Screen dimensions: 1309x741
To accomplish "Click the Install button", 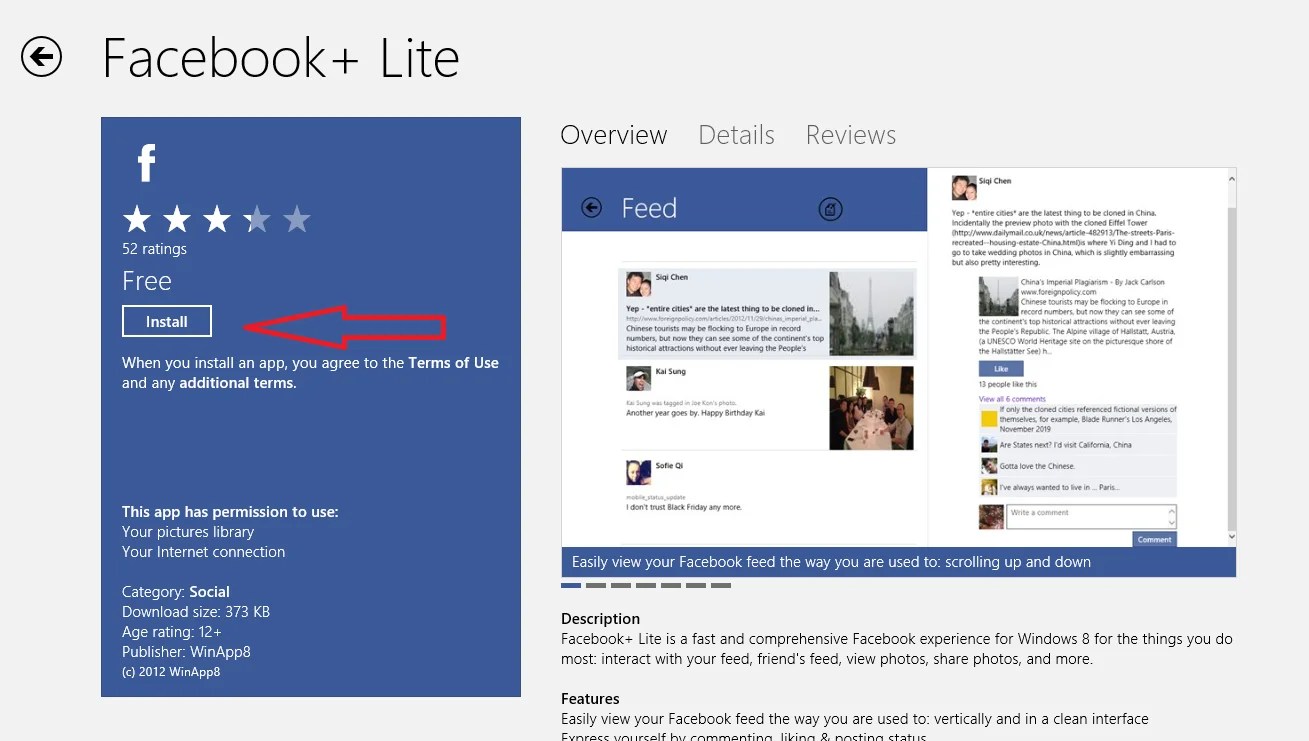I will click(x=166, y=321).
